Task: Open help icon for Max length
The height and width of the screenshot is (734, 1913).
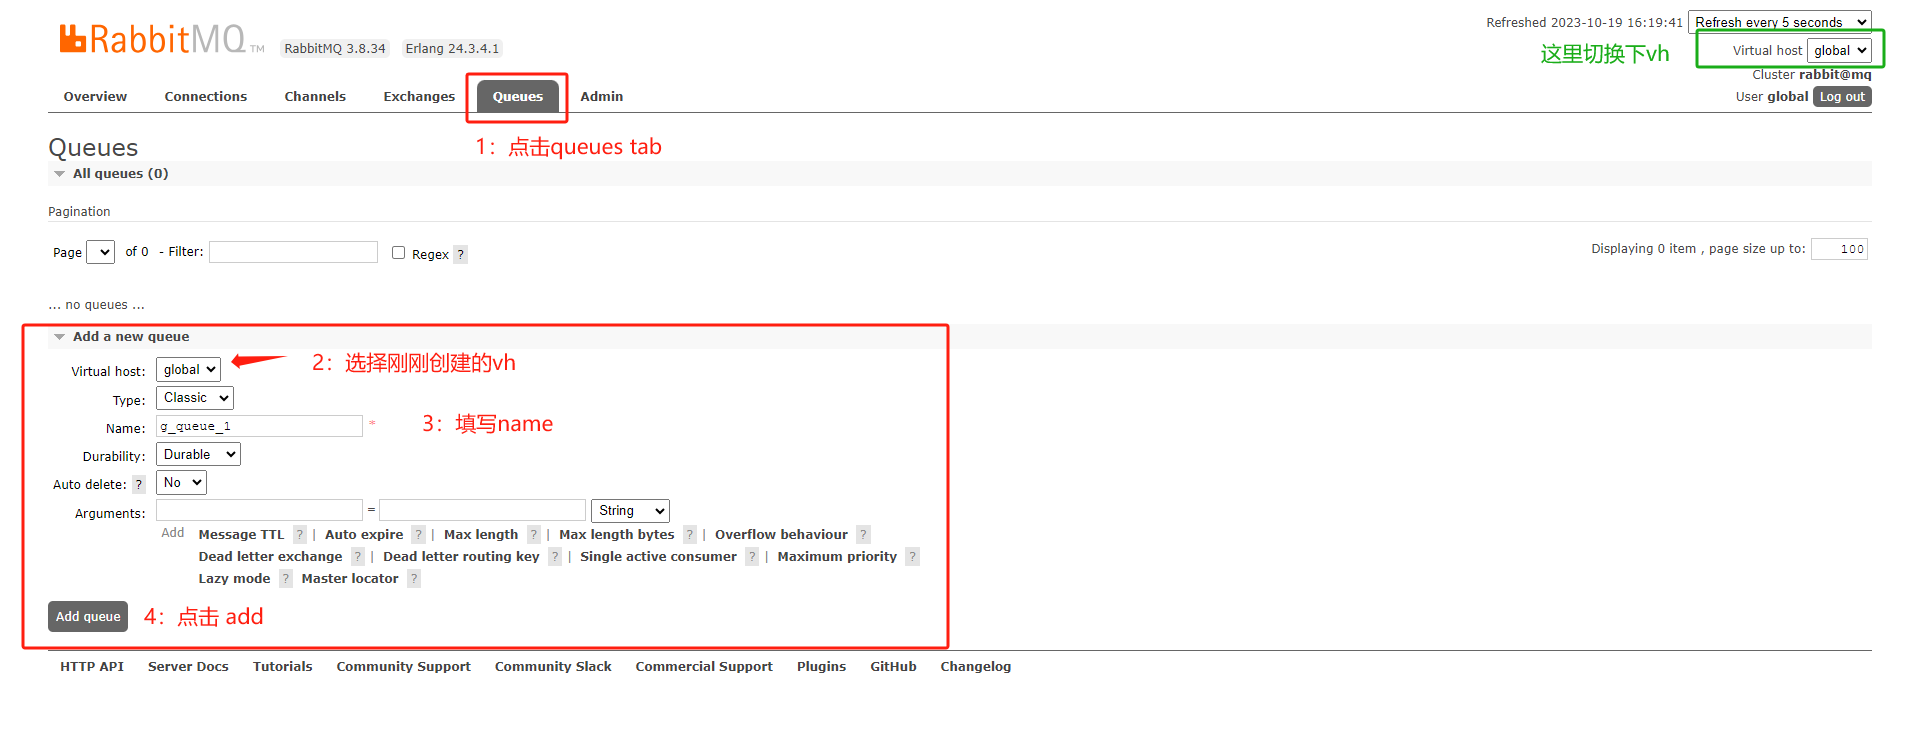Action: click(533, 534)
